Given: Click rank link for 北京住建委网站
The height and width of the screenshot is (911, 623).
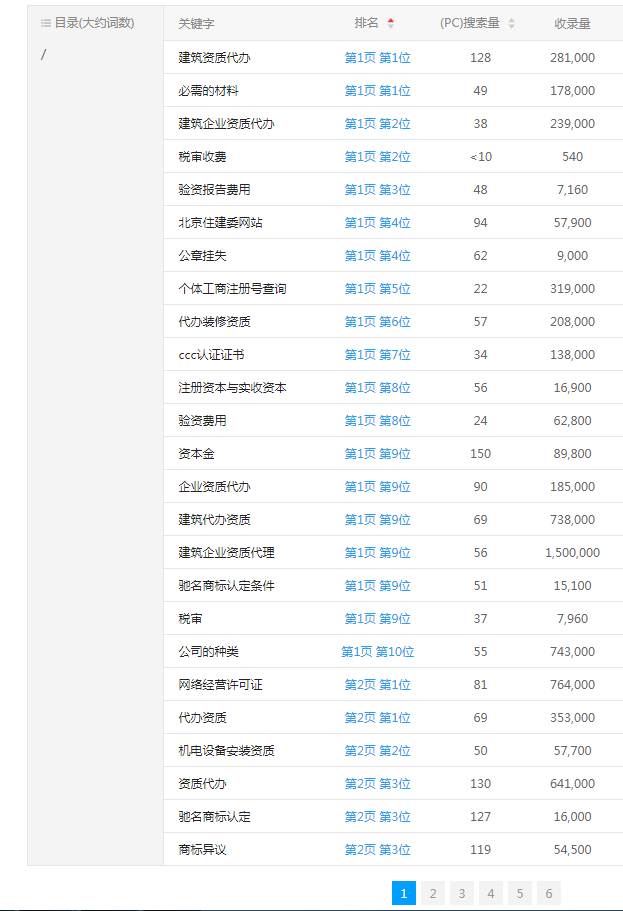Looking at the screenshot, I should pos(377,223).
